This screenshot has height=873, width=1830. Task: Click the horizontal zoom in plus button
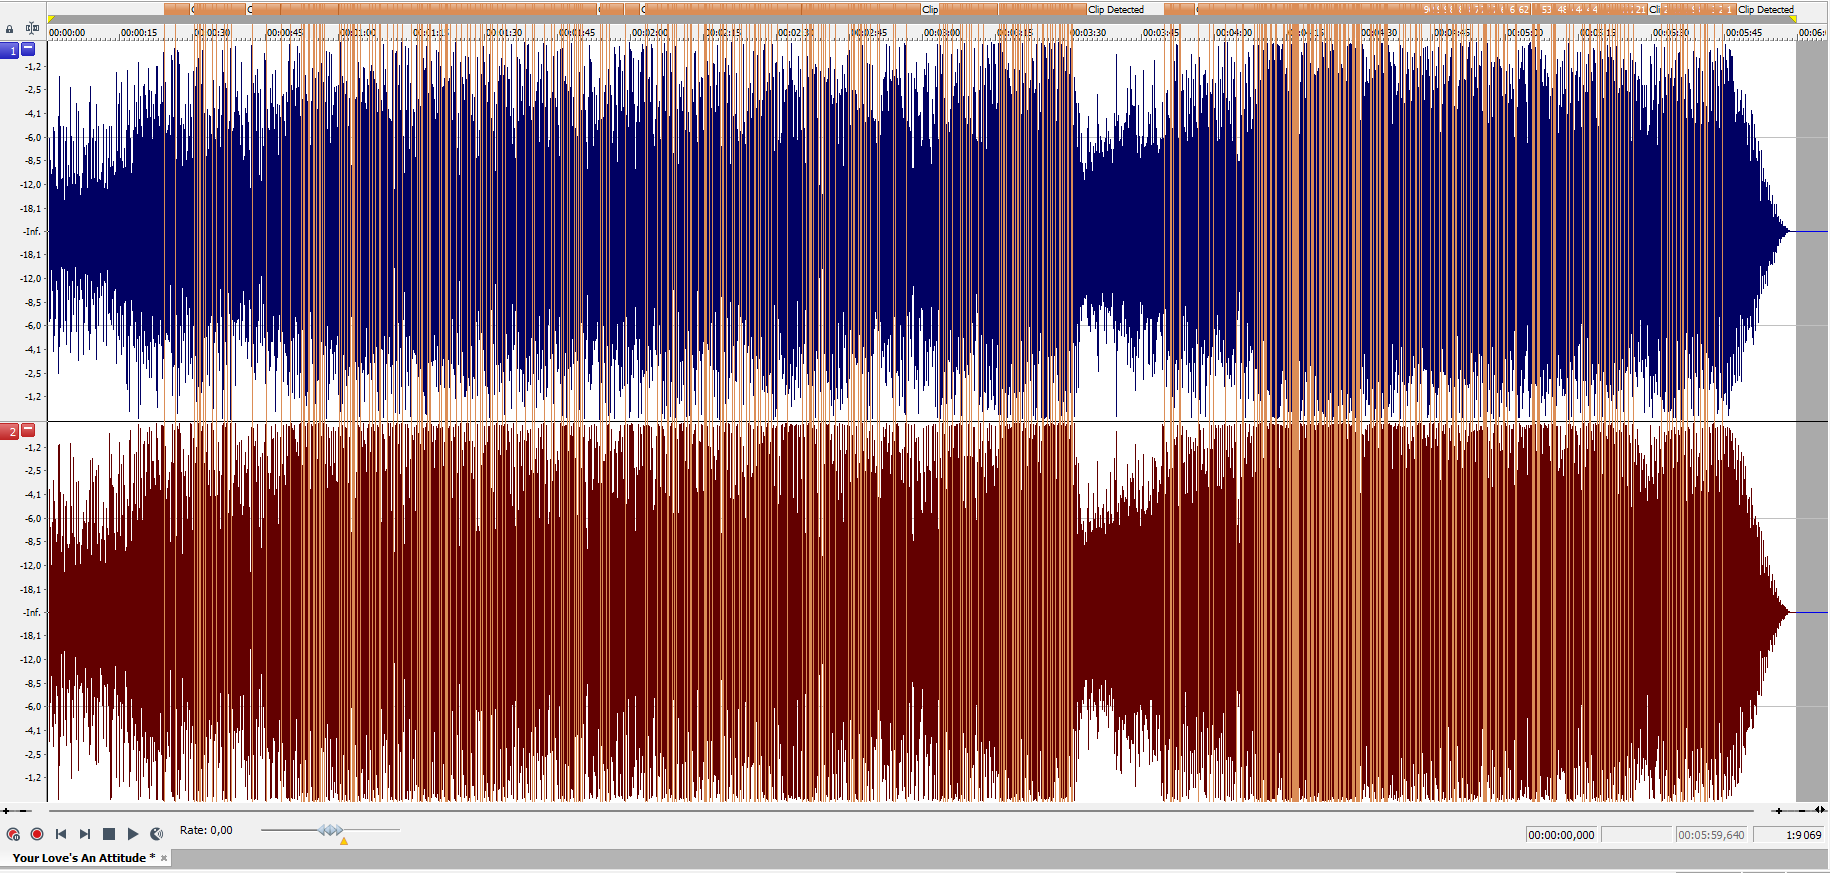click(1777, 811)
